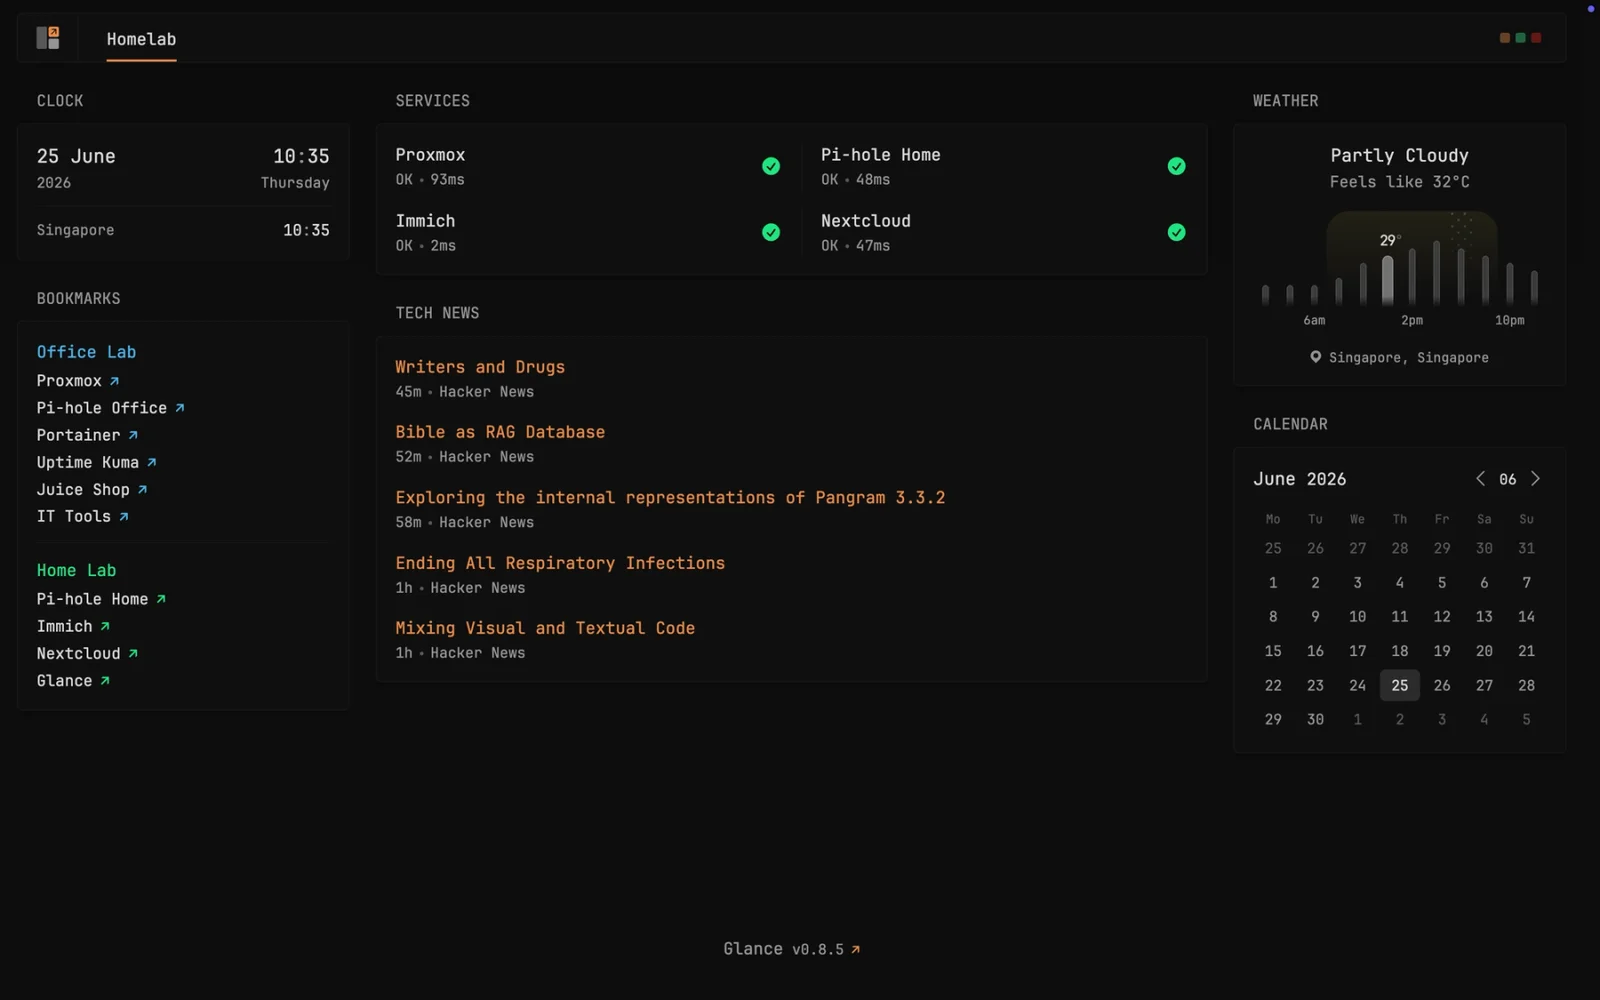
Task: Click the 'Office Lab' bookmarks group title
Action: click(86, 352)
